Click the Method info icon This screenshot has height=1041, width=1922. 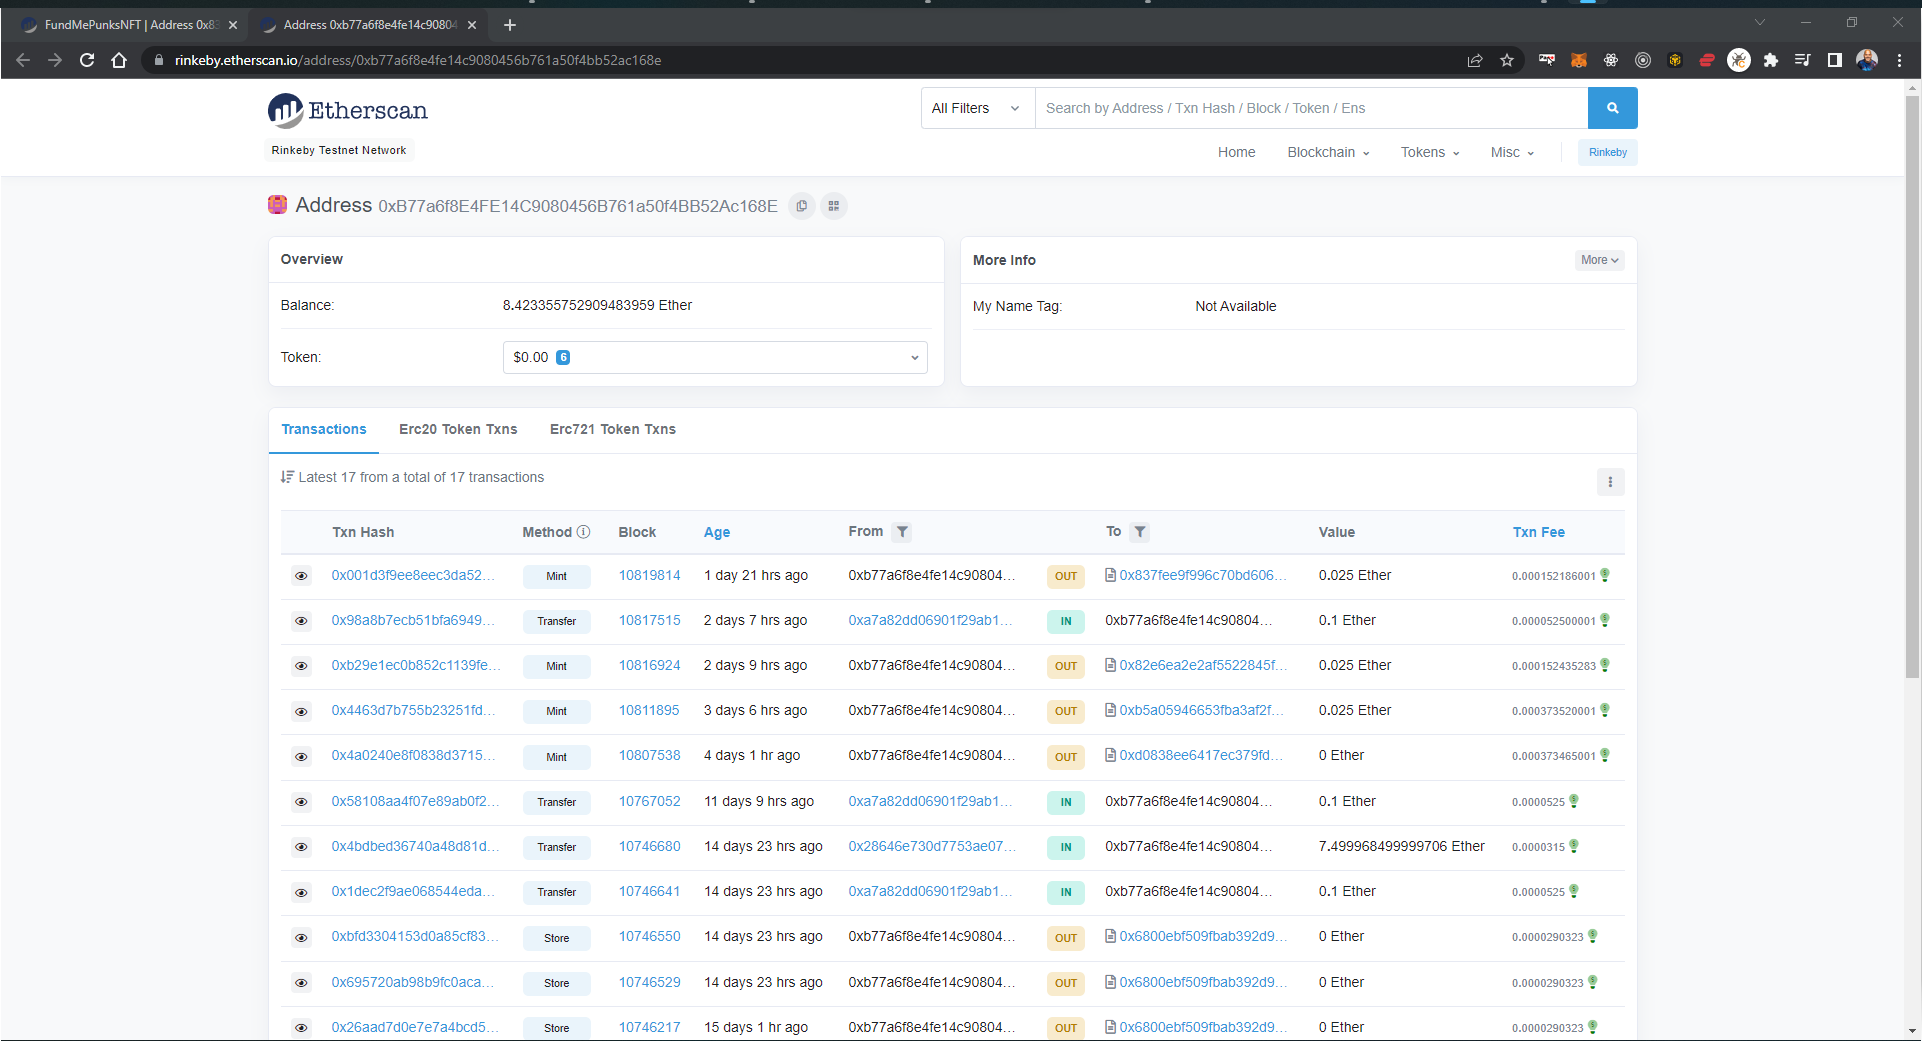point(584,532)
